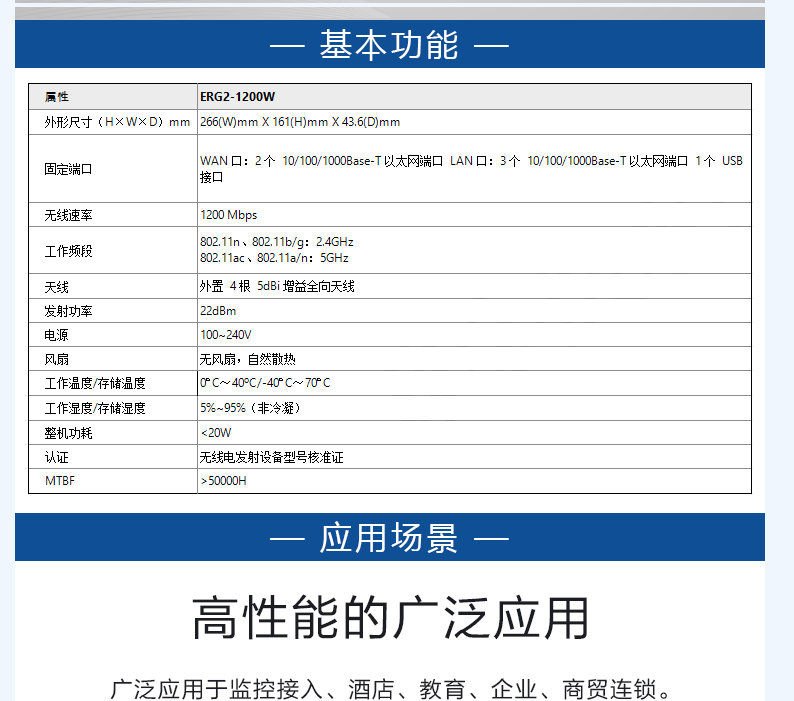The image size is (794, 701).
Task: Select the 802.11n 2.4GHz line
Action: click(276, 242)
